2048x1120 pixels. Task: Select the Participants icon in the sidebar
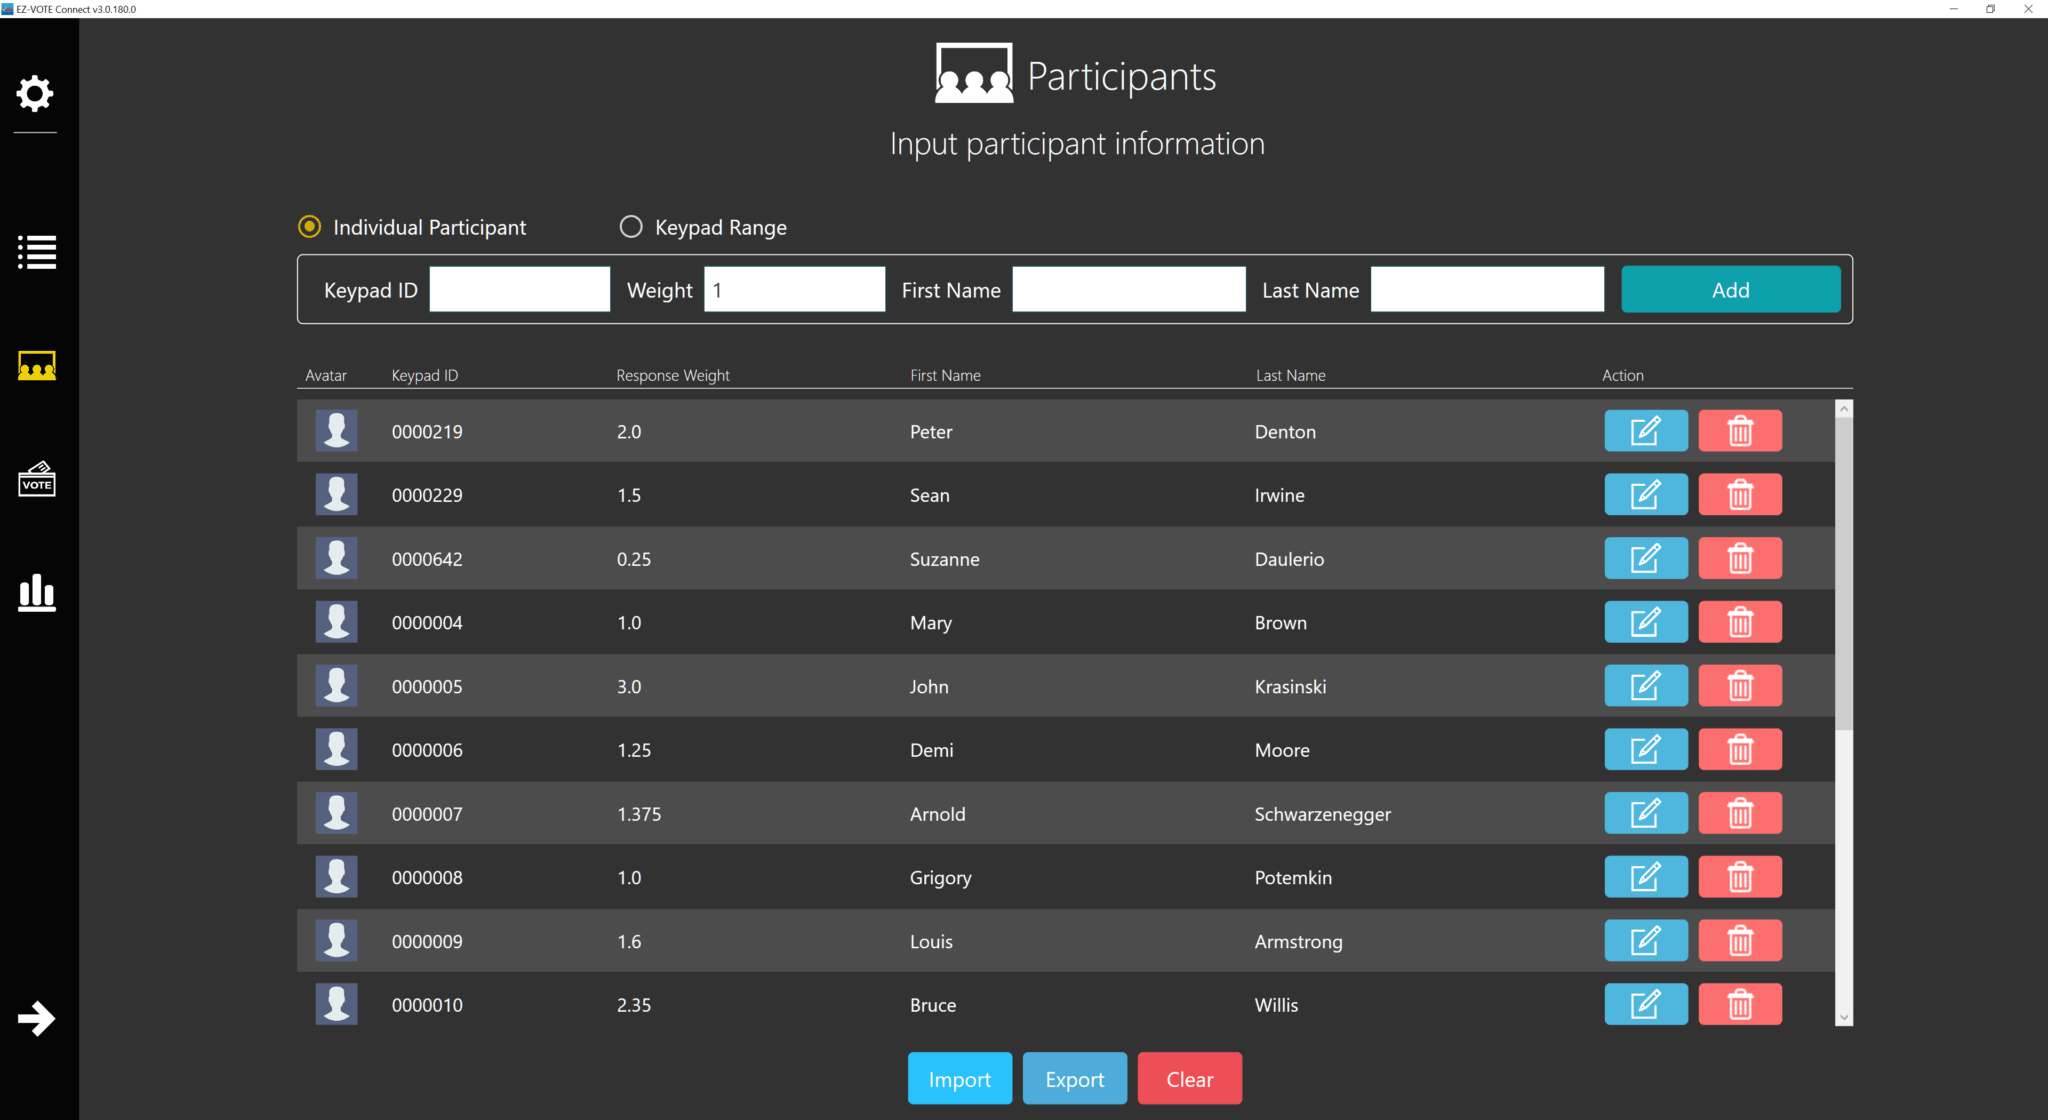tap(37, 366)
